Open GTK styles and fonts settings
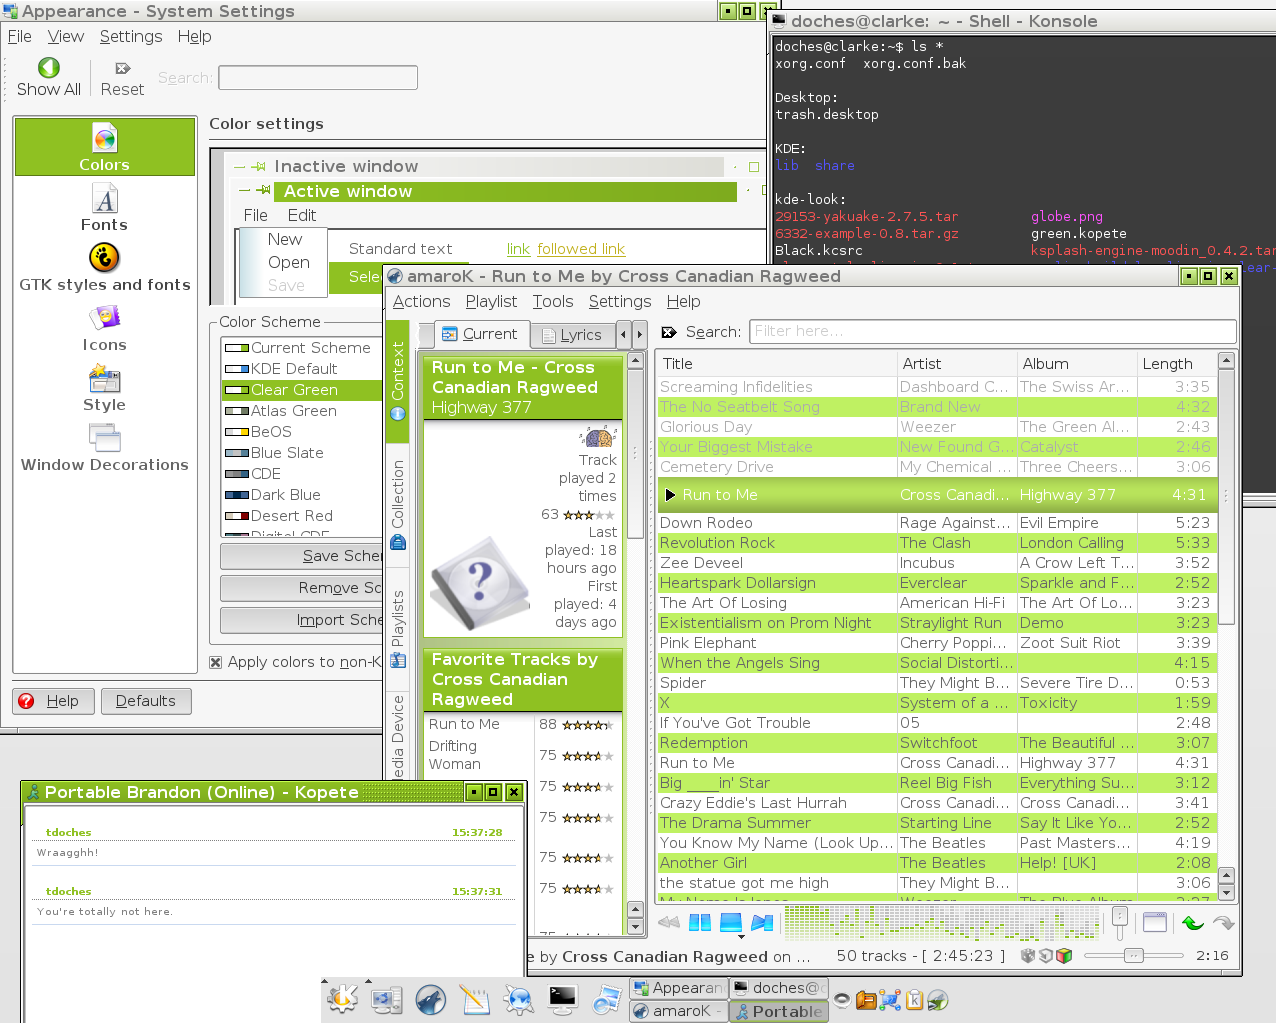Image resolution: width=1276 pixels, height=1023 pixels. pyautogui.click(x=105, y=267)
